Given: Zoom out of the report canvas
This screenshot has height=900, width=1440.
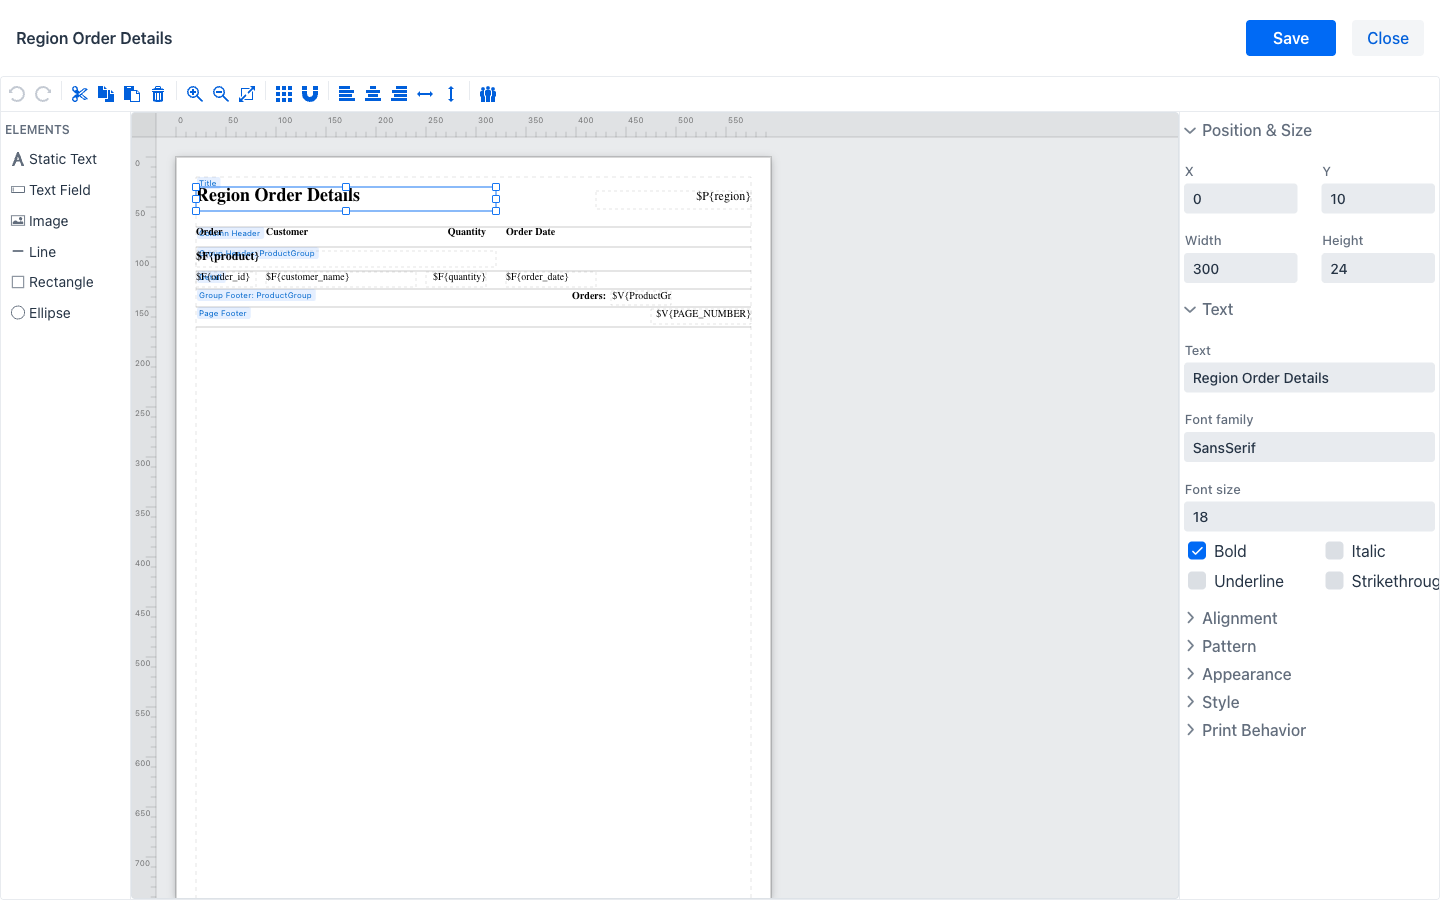Looking at the screenshot, I should [221, 94].
